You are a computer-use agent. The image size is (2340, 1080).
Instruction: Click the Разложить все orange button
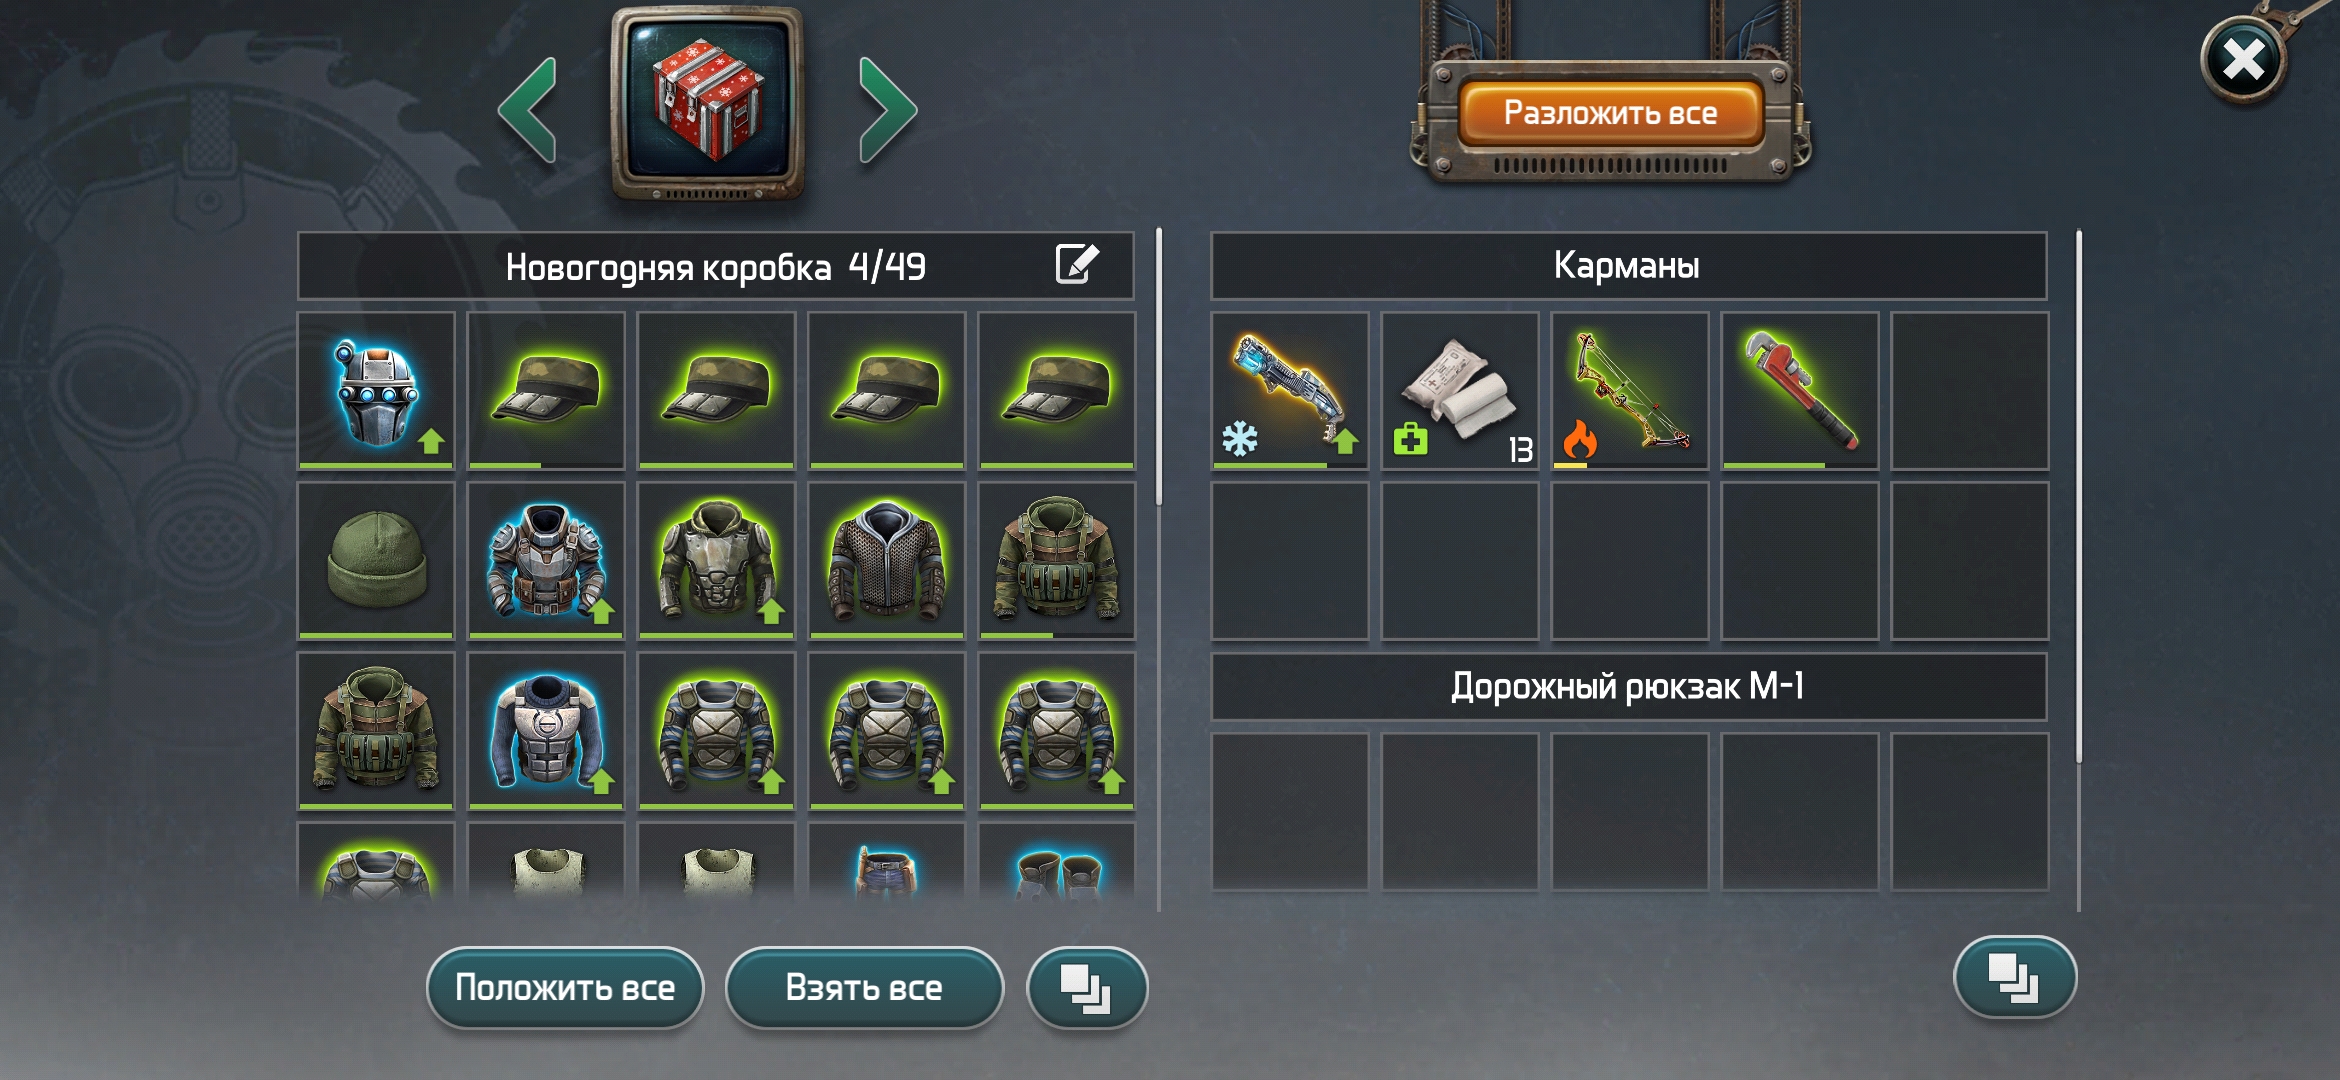click(1610, 113)
